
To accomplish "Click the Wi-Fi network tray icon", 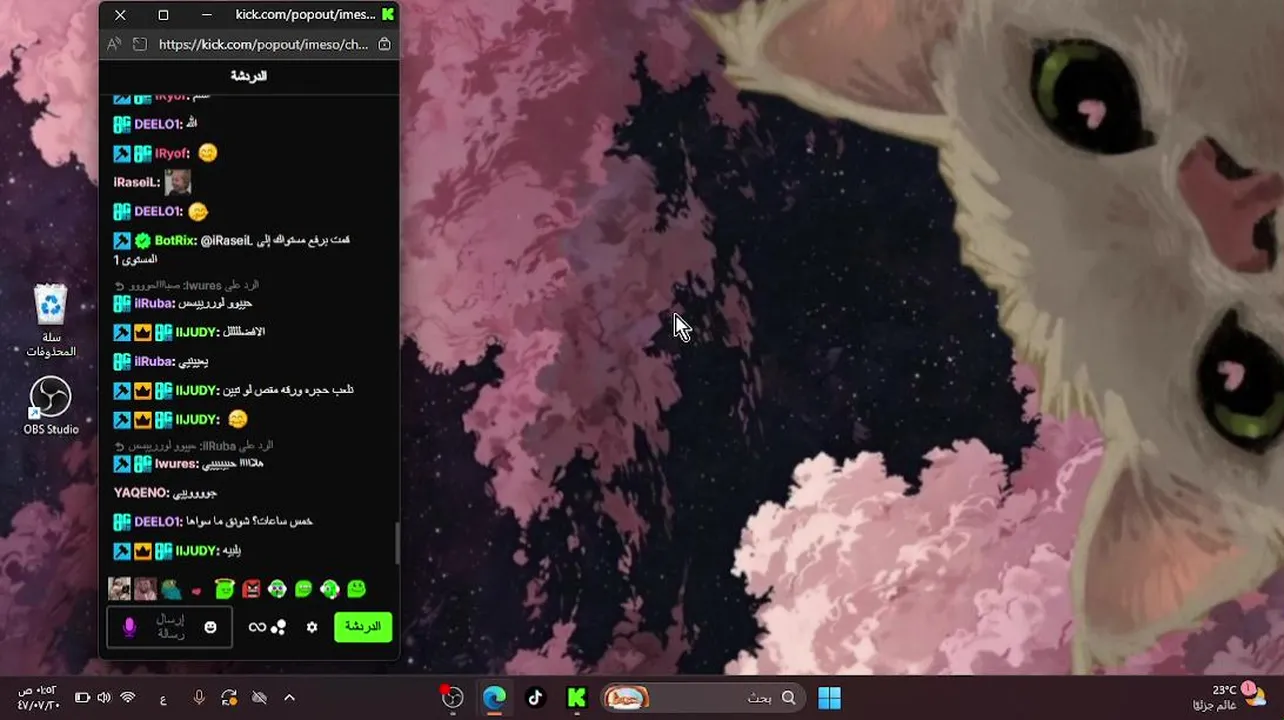I will pos(128,698).
